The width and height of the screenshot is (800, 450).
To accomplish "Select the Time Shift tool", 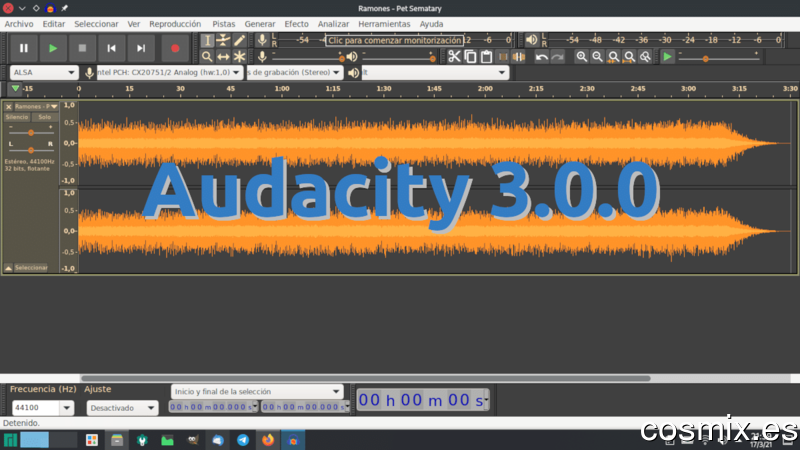I will point(223,57).
